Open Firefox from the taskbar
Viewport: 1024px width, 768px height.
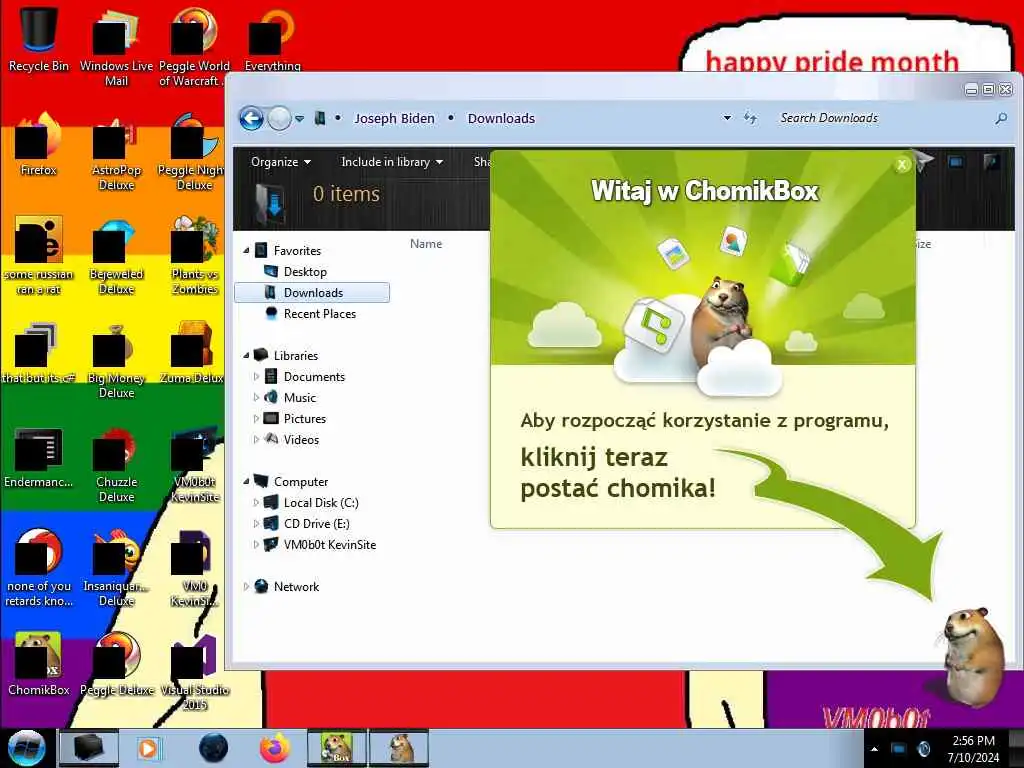(x=275, y=748)
